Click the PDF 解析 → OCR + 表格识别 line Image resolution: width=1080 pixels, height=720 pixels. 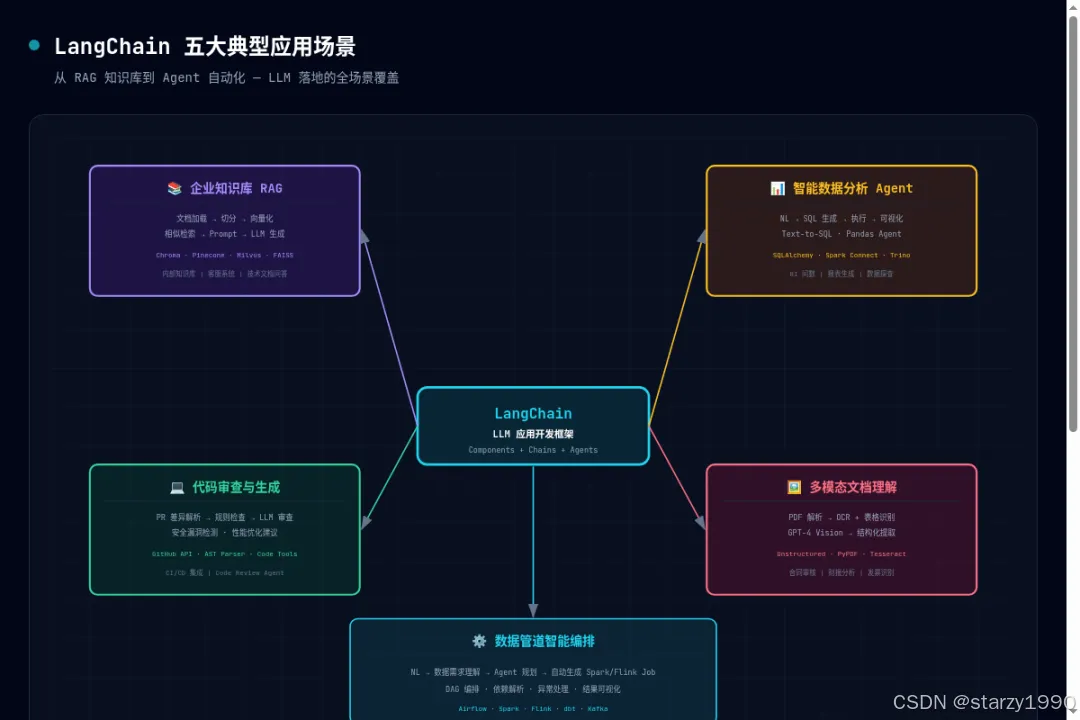(x=842, y=517)
